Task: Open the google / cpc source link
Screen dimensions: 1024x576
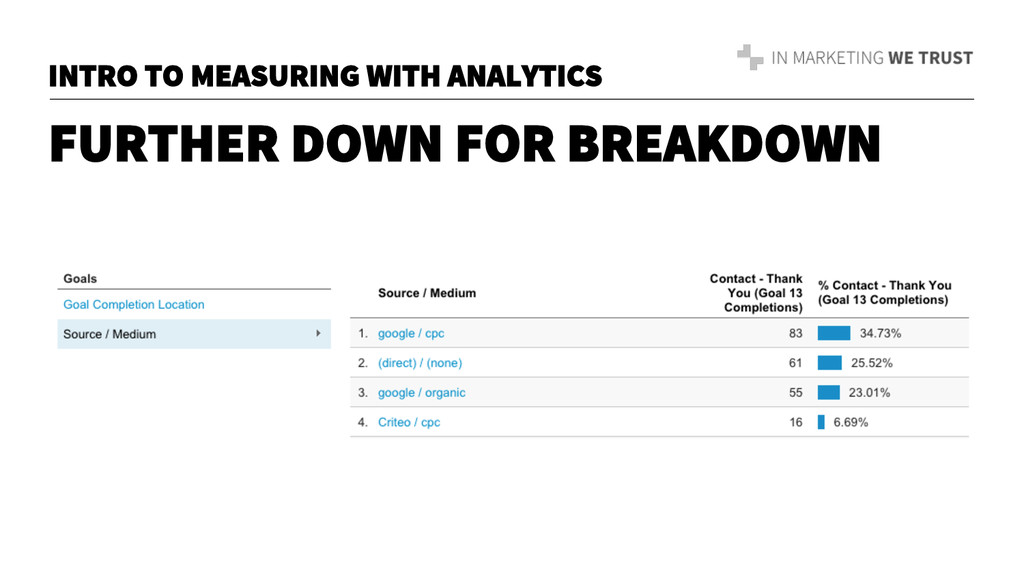Action: point(411,333)
